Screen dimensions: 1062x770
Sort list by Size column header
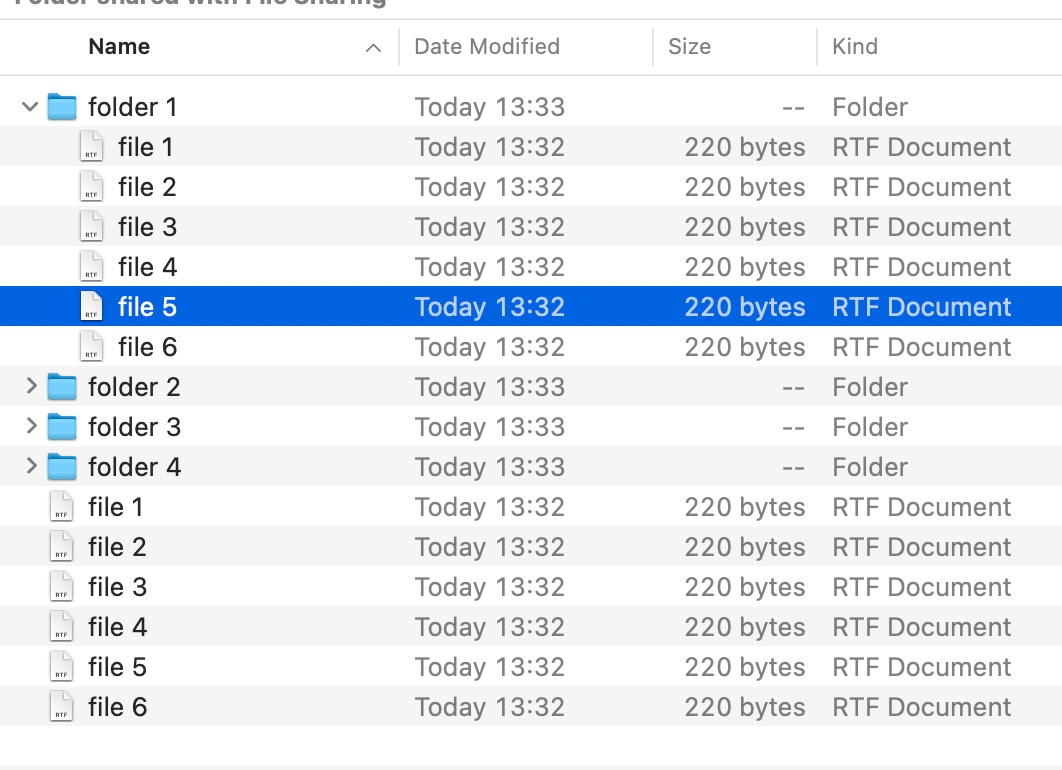click(x=689, y=47)
